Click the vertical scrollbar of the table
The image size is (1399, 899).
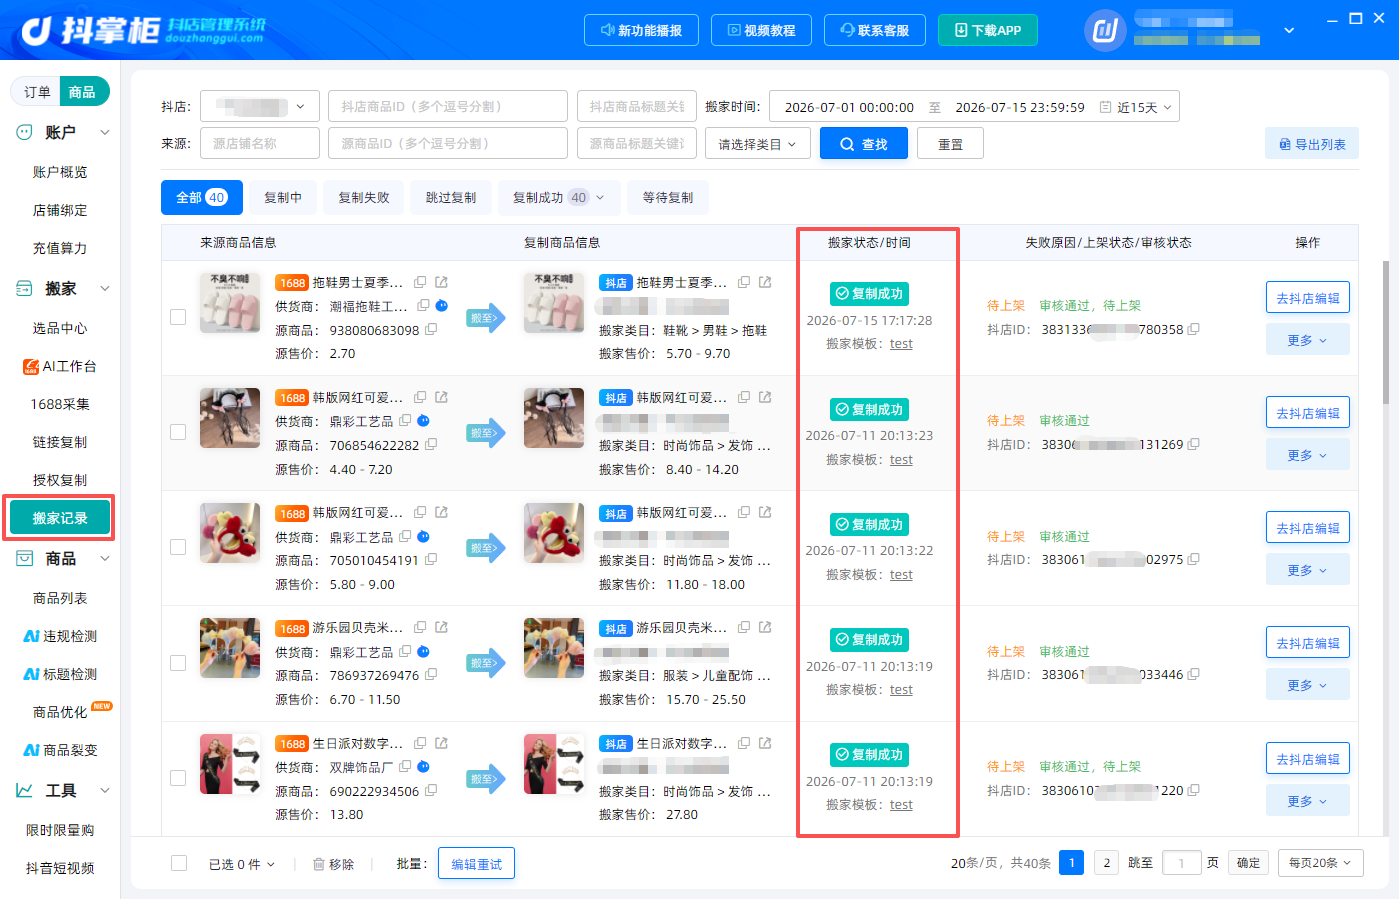click(1385, 332)
